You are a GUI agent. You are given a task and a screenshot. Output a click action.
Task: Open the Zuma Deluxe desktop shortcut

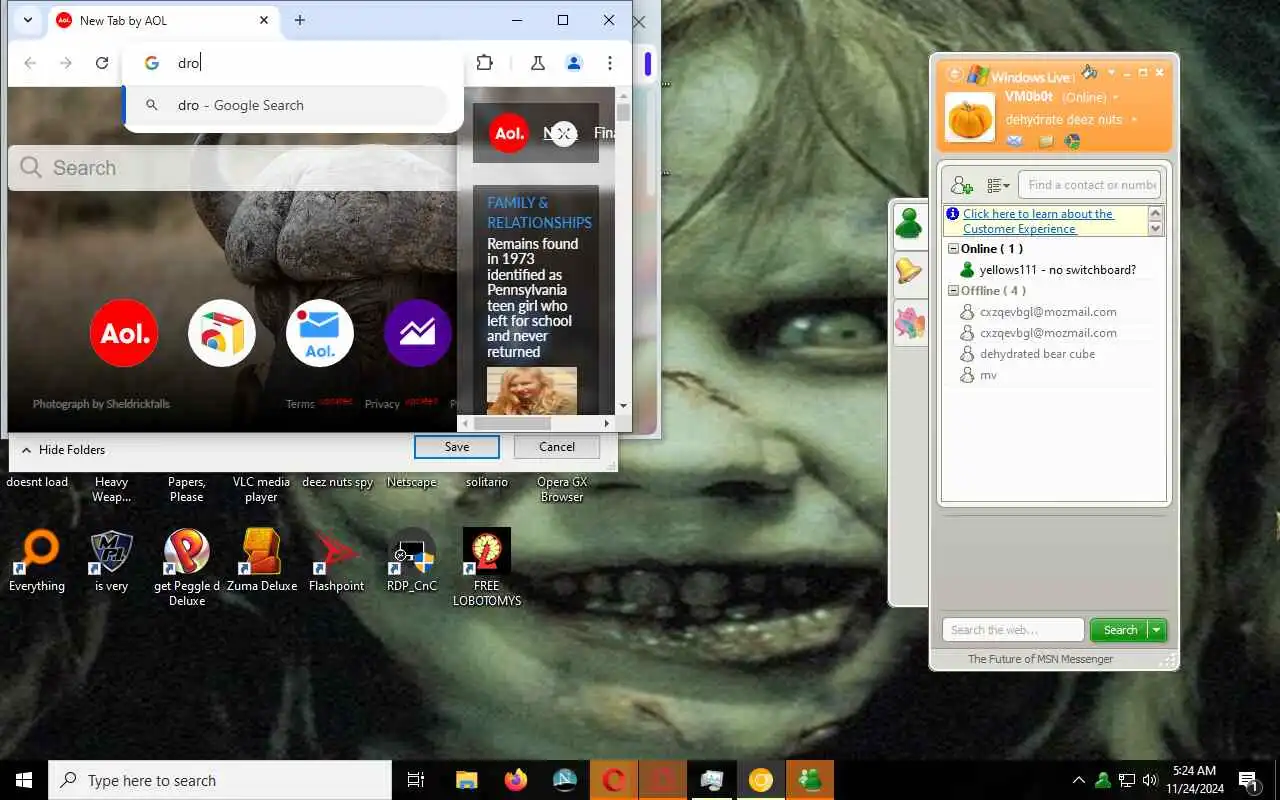(x=262, y=562)
